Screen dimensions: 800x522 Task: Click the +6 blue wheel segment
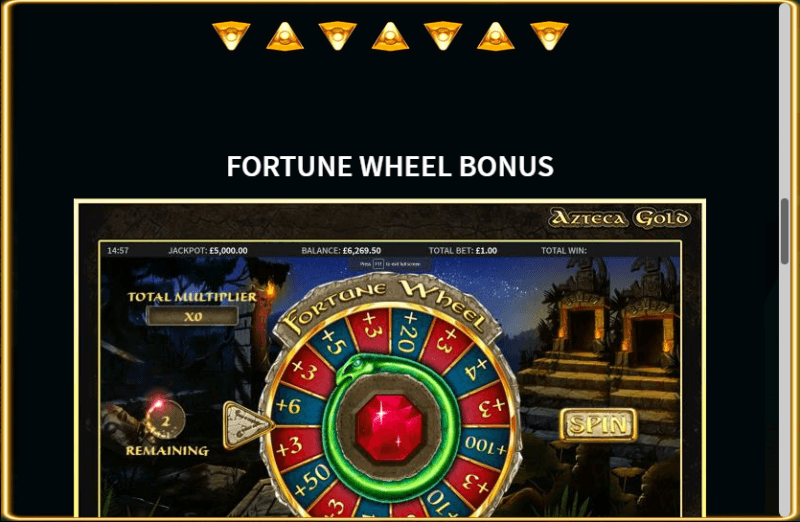(289, 406)
